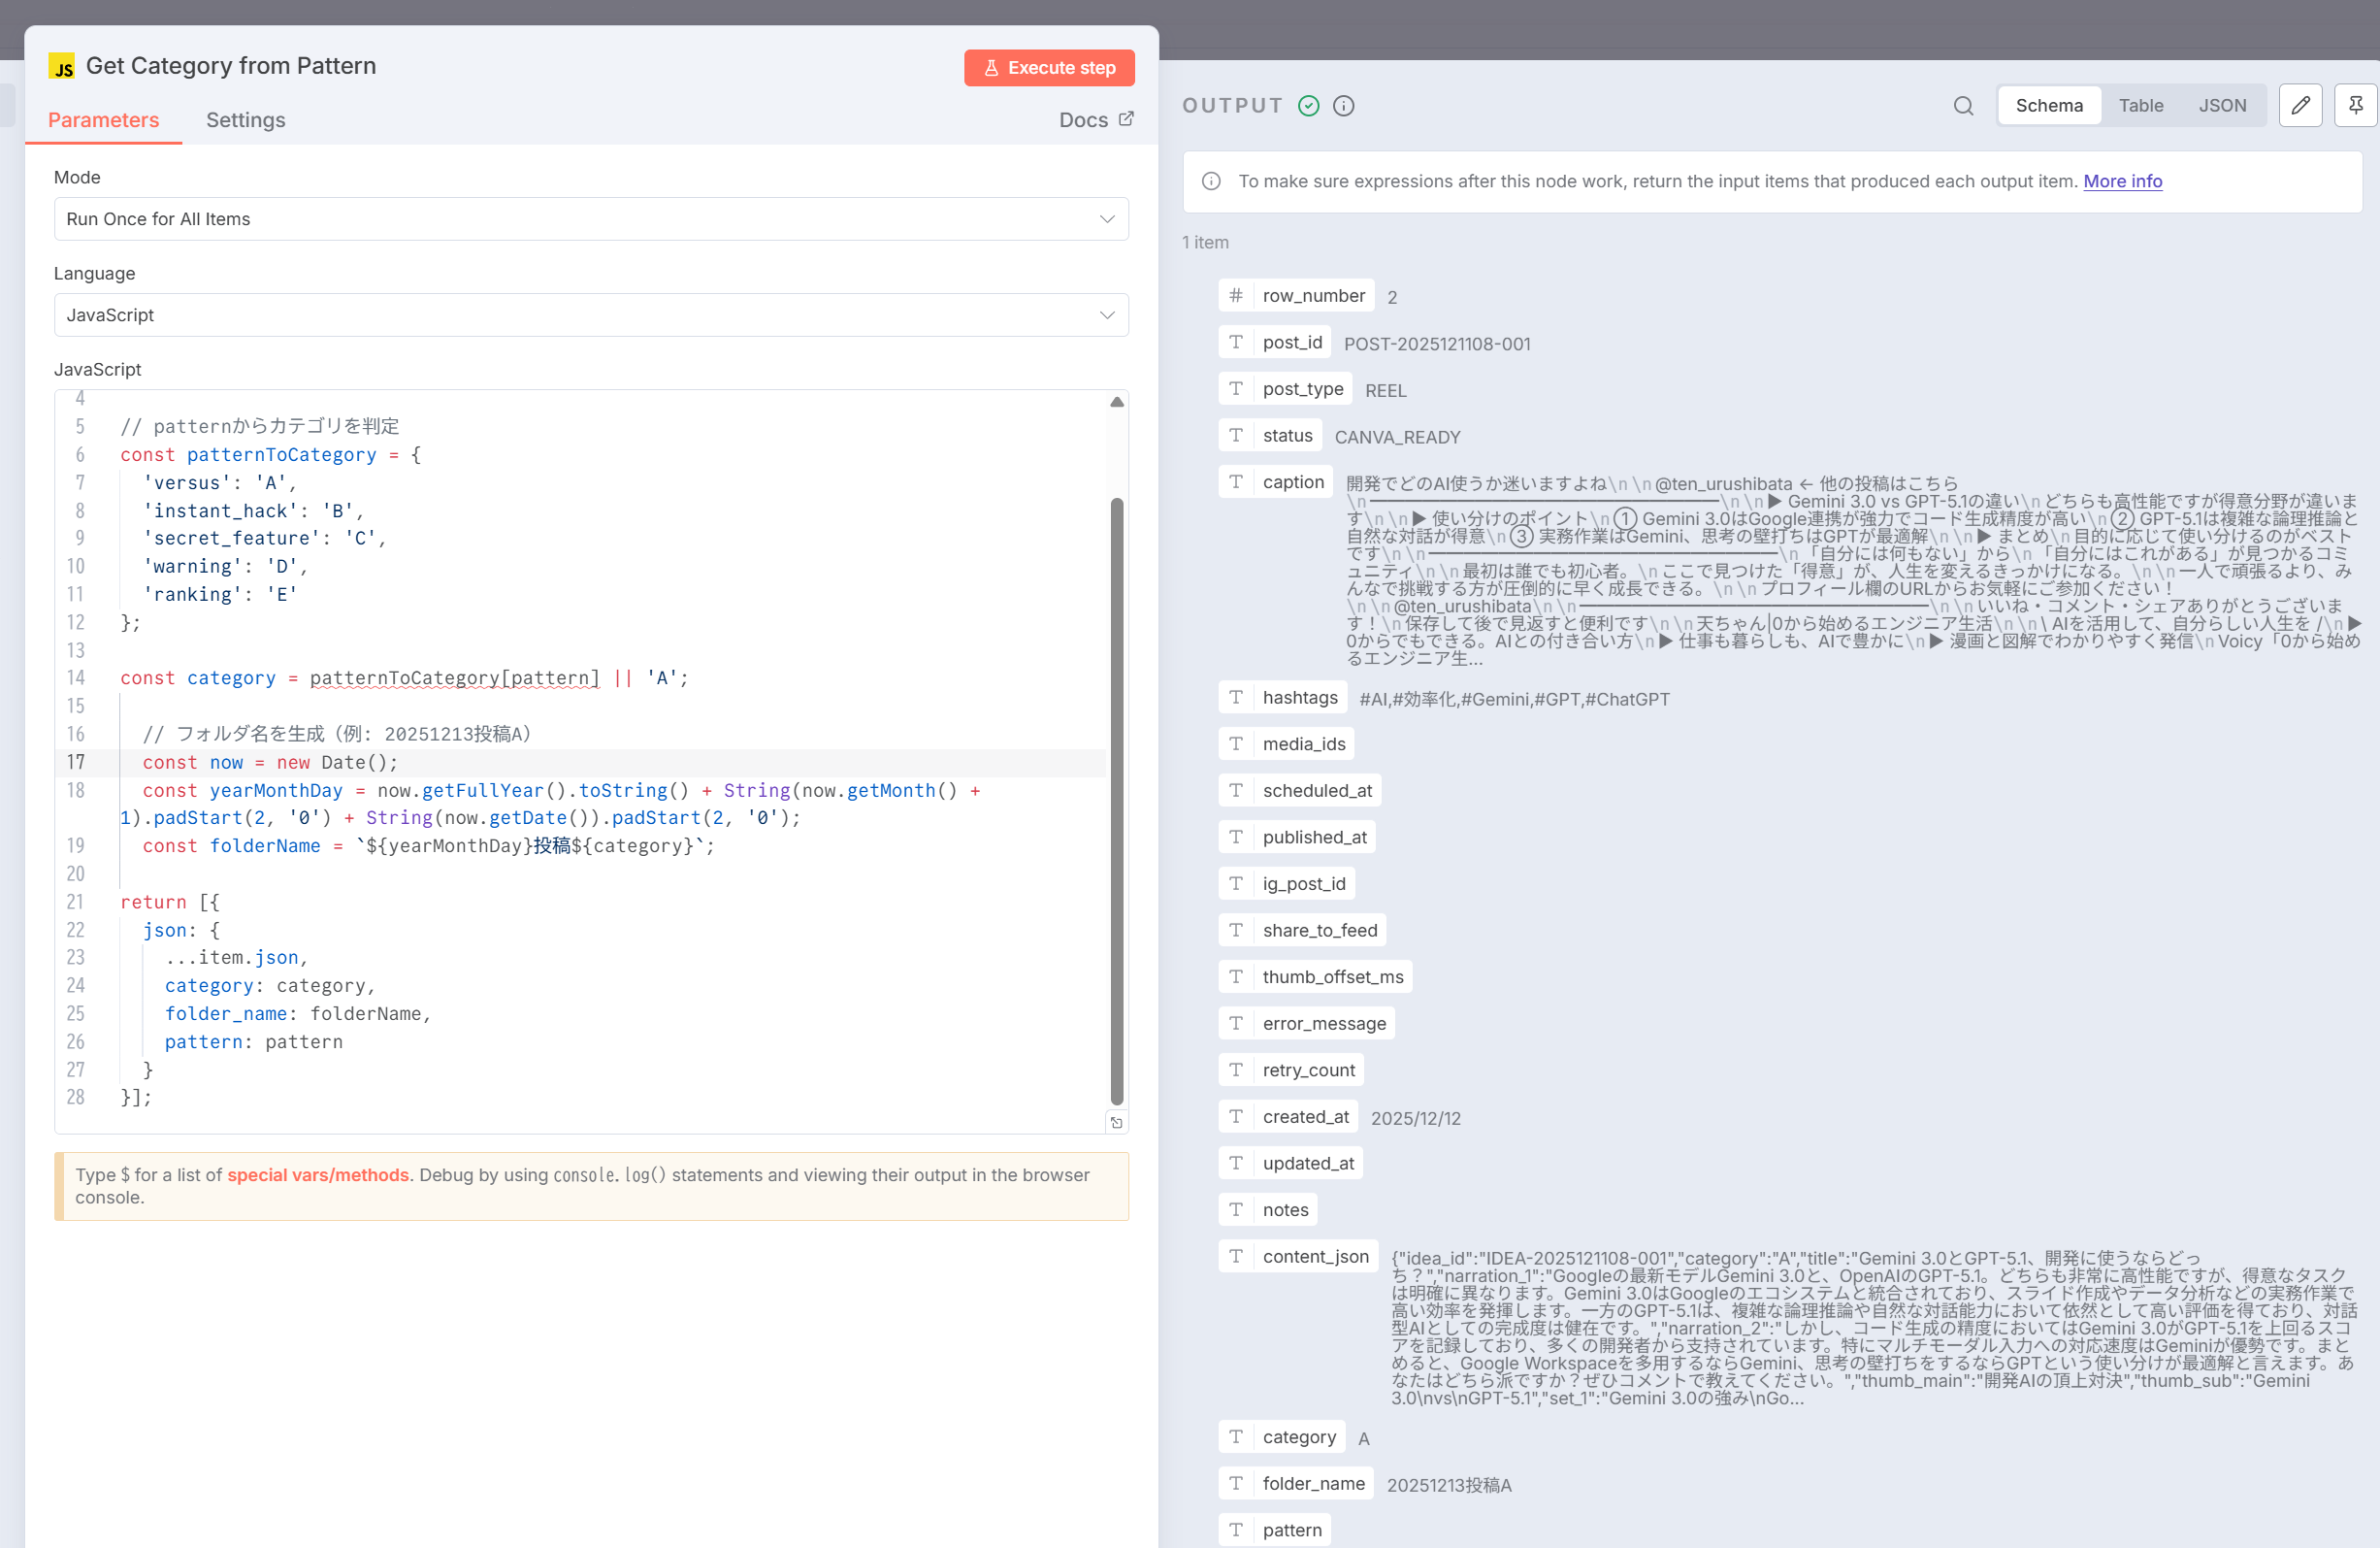Viewport: 2380px width, 1548px height.
Task: Click the expand code editor corner icon
Action: tap(1116, 1123)
